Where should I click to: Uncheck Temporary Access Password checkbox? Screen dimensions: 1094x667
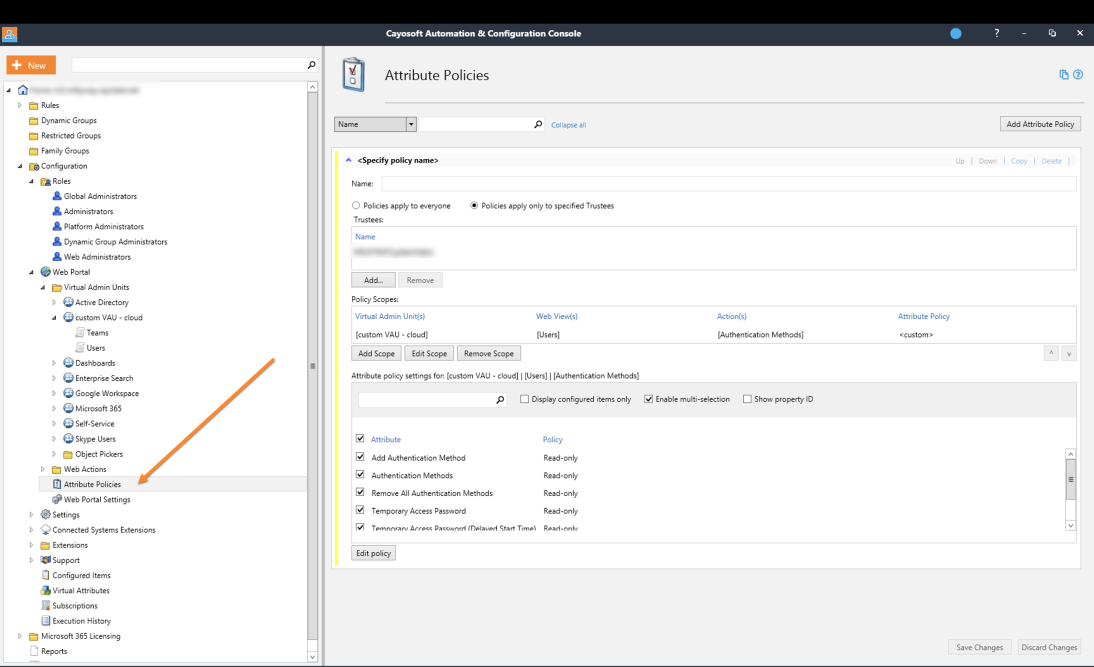coord(360,510)
